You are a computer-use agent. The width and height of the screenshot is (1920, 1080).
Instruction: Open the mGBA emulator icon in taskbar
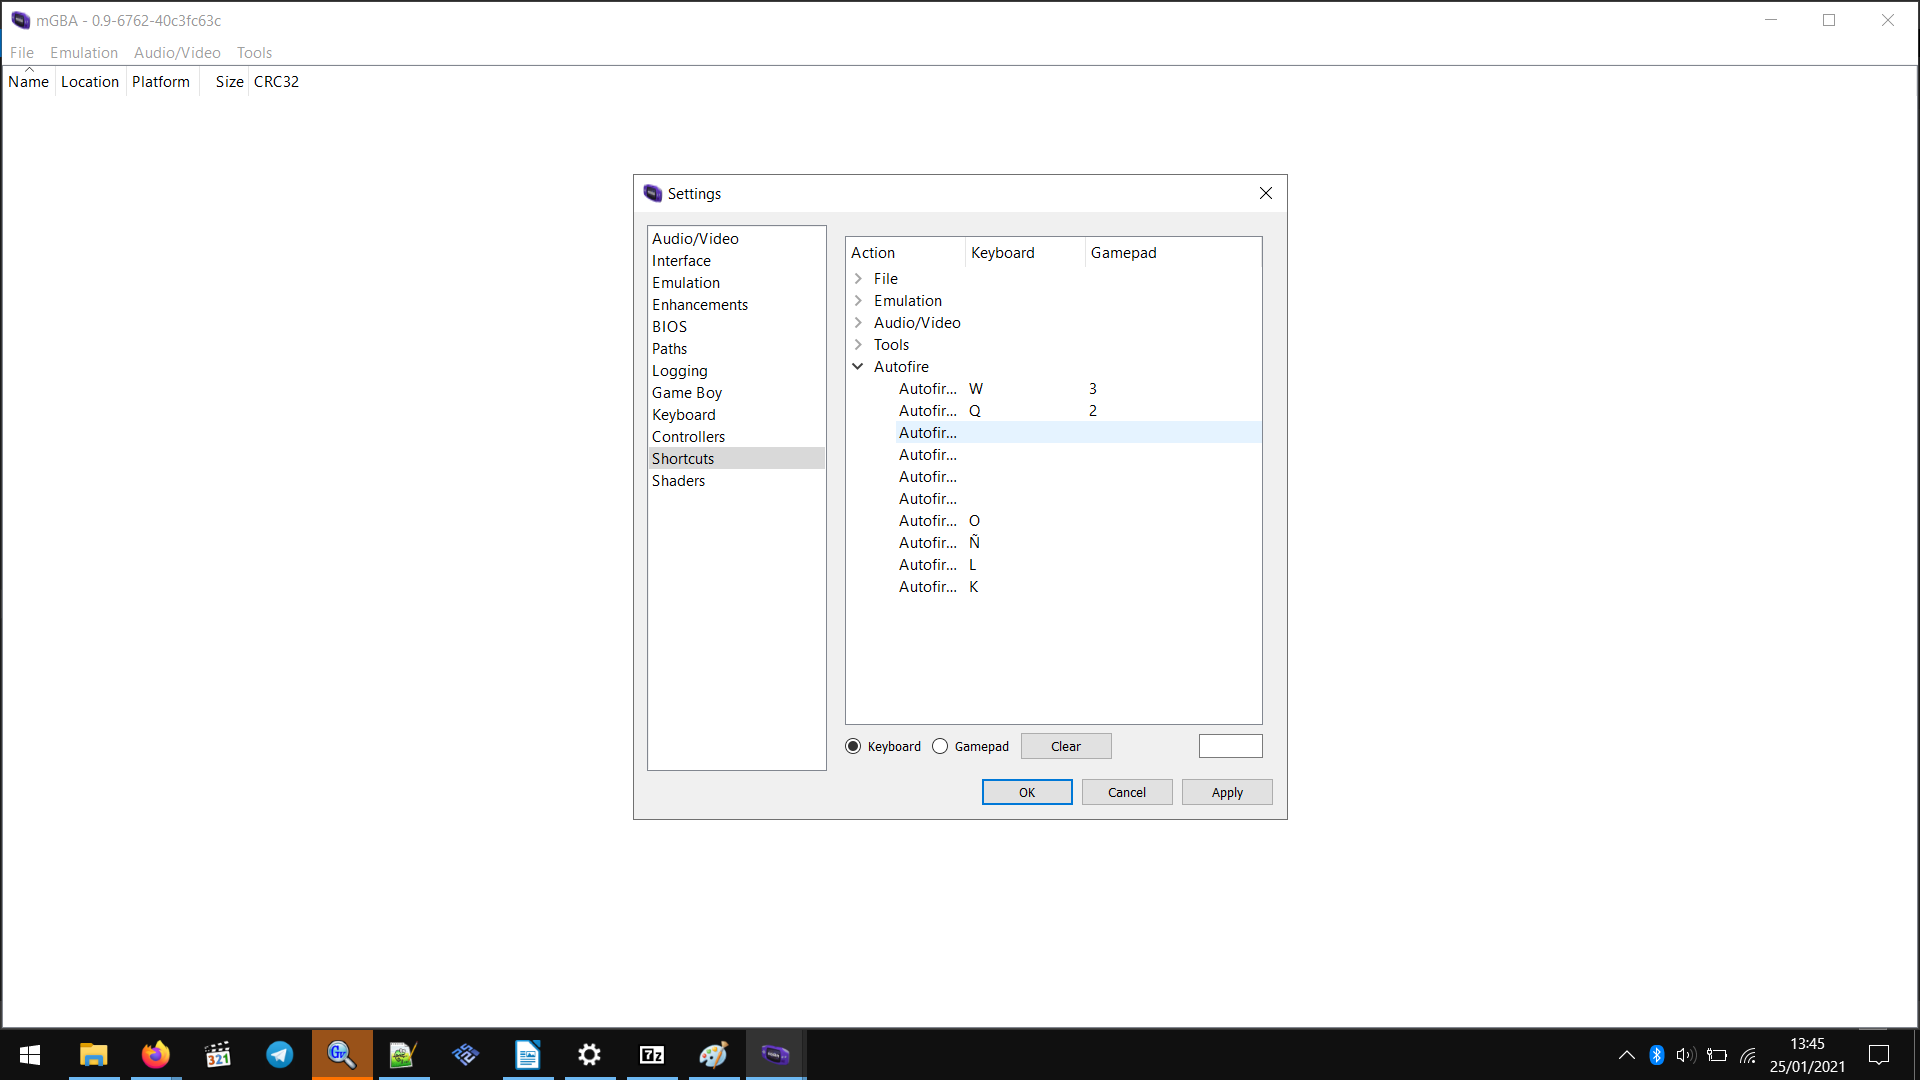tap(776, 1054)
